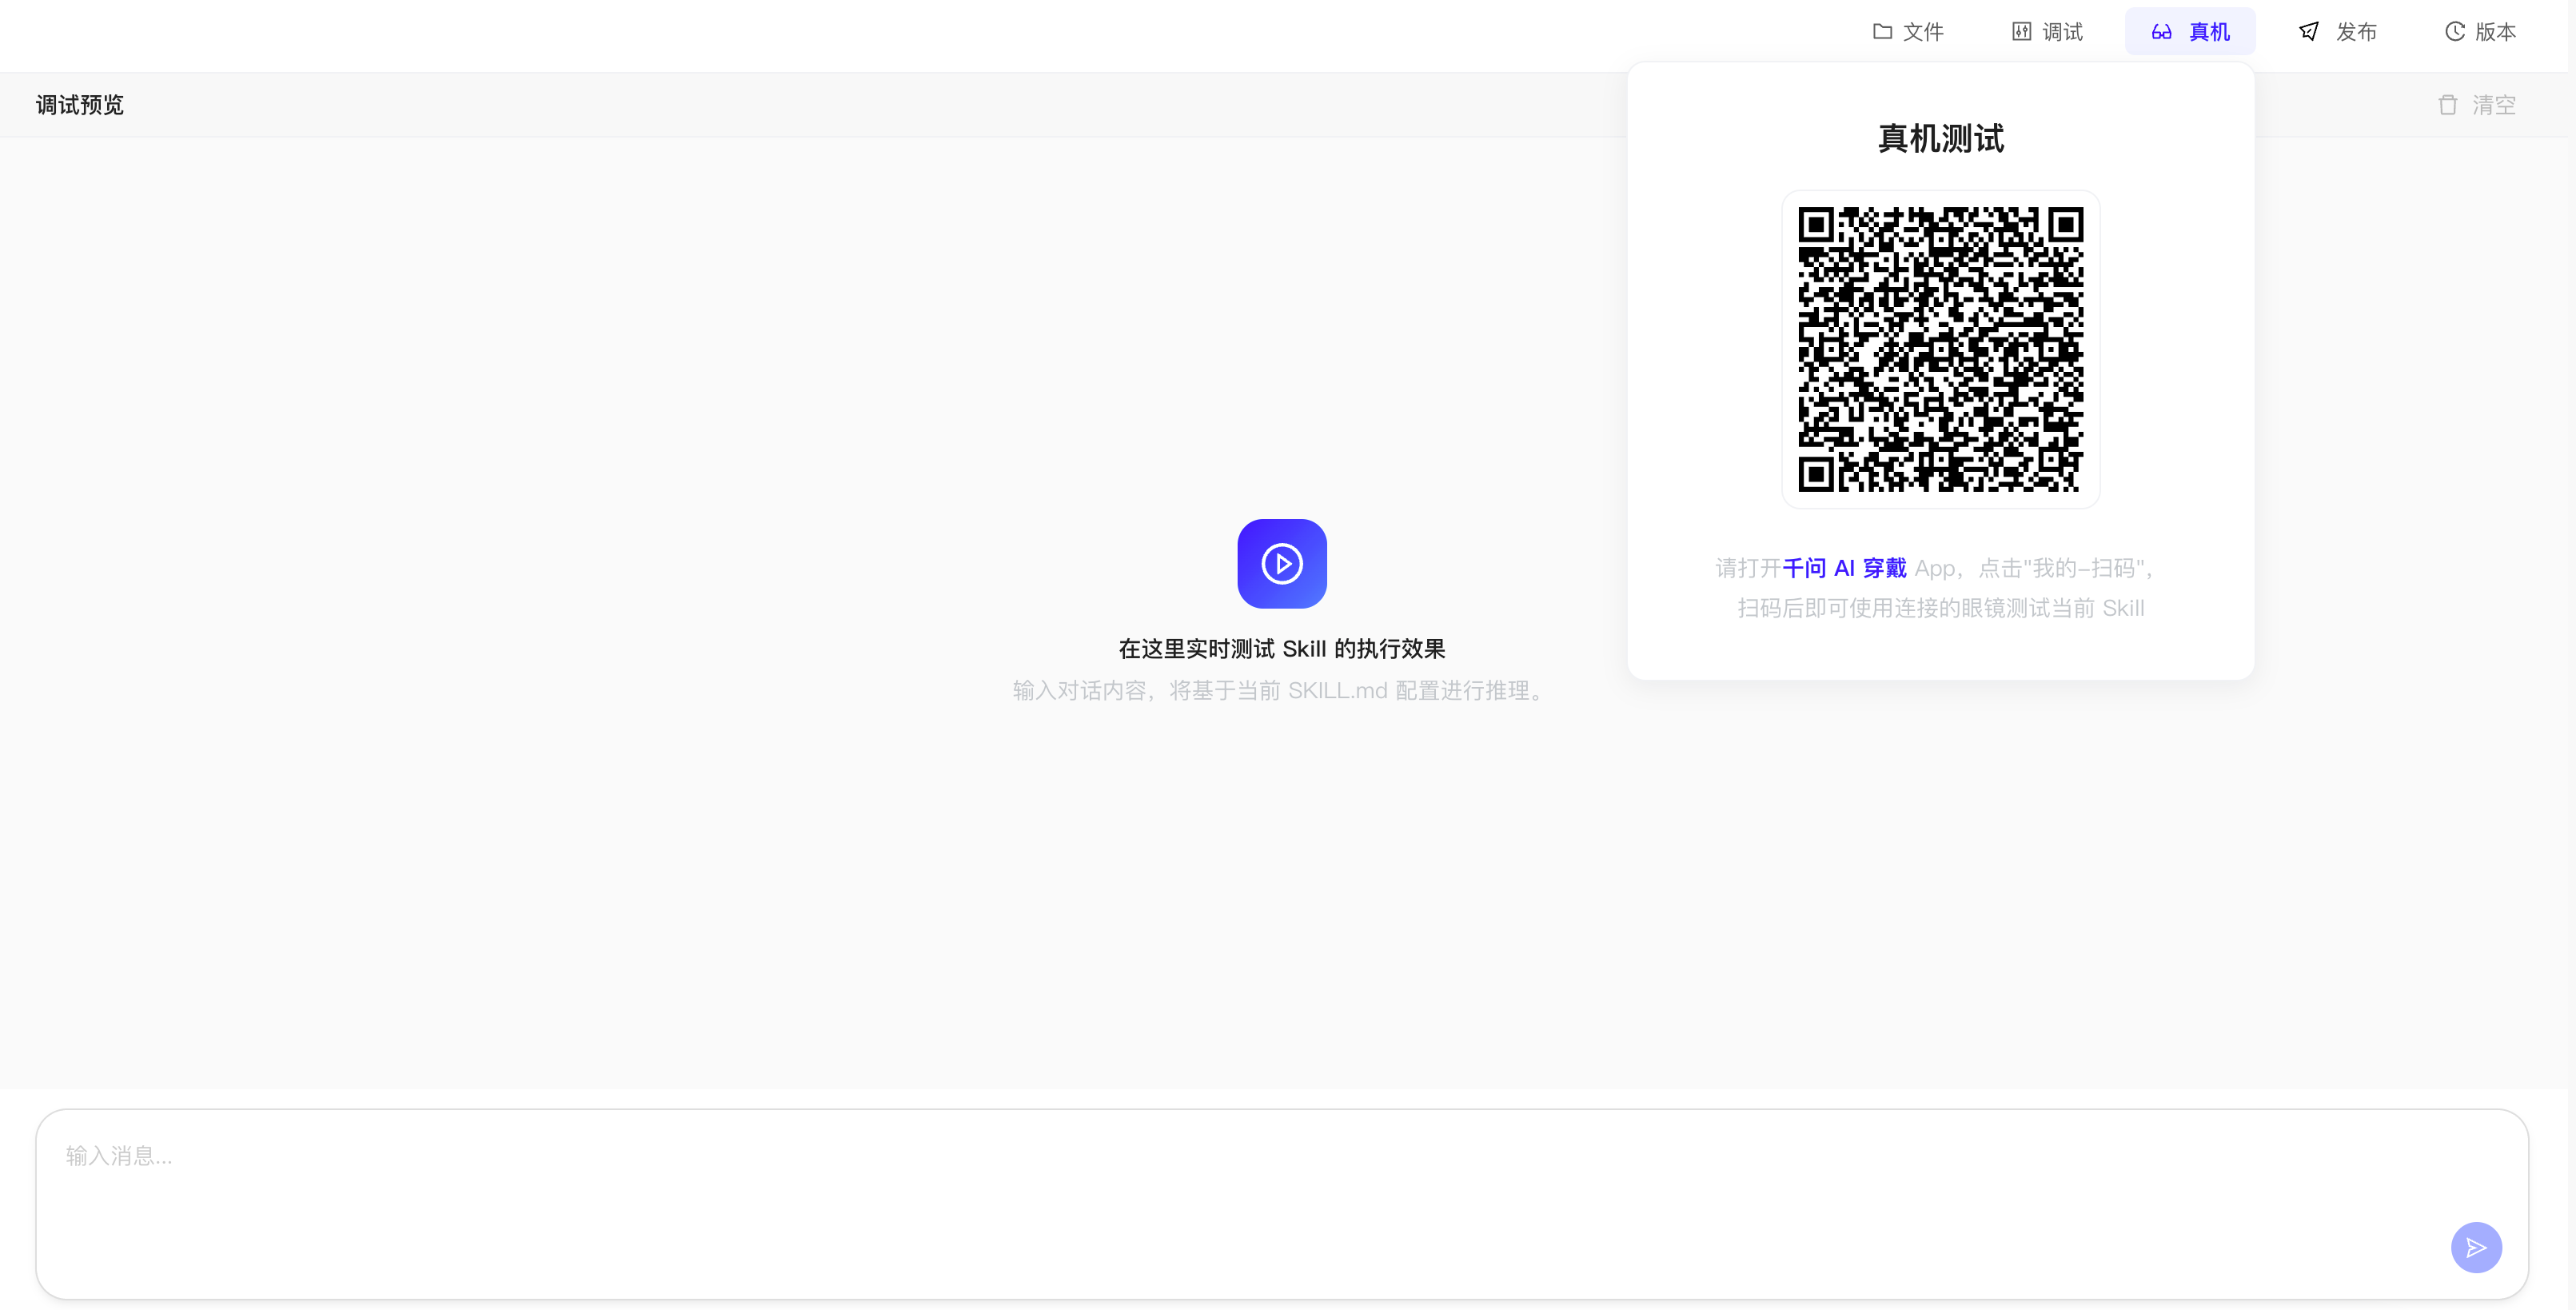This screenshot has width=2576, height=1310.
Task: Clear the chat with 清空 button
Action: [x=2477, y=105]
